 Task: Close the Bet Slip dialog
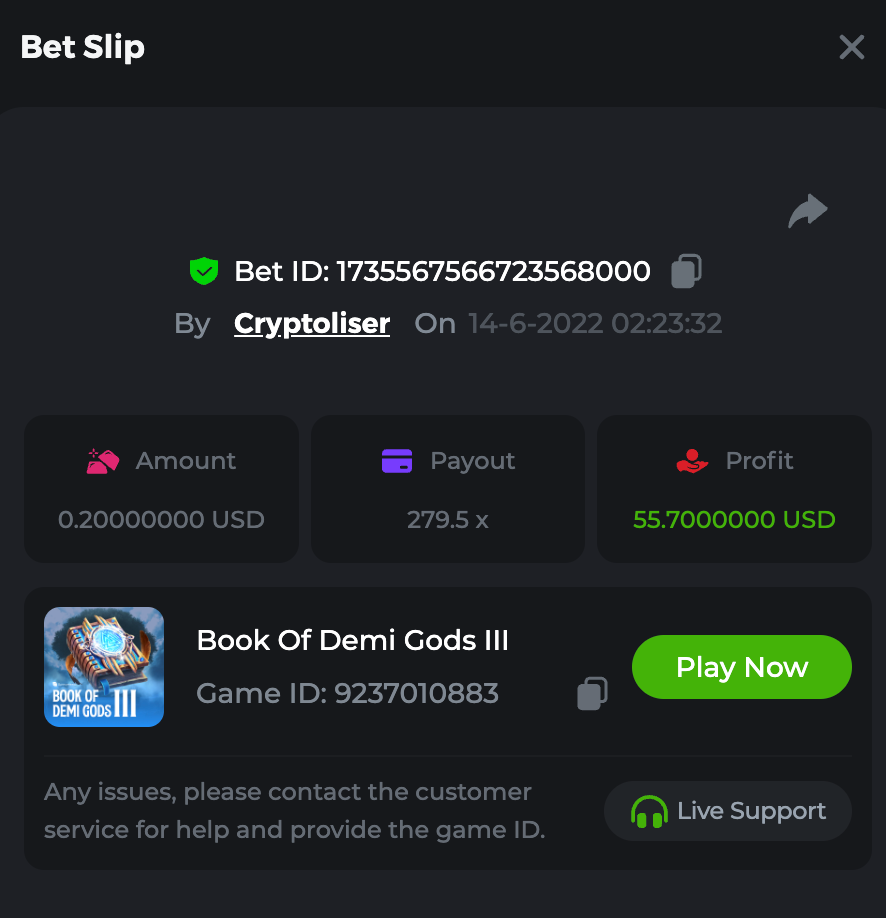coord(851,47)
